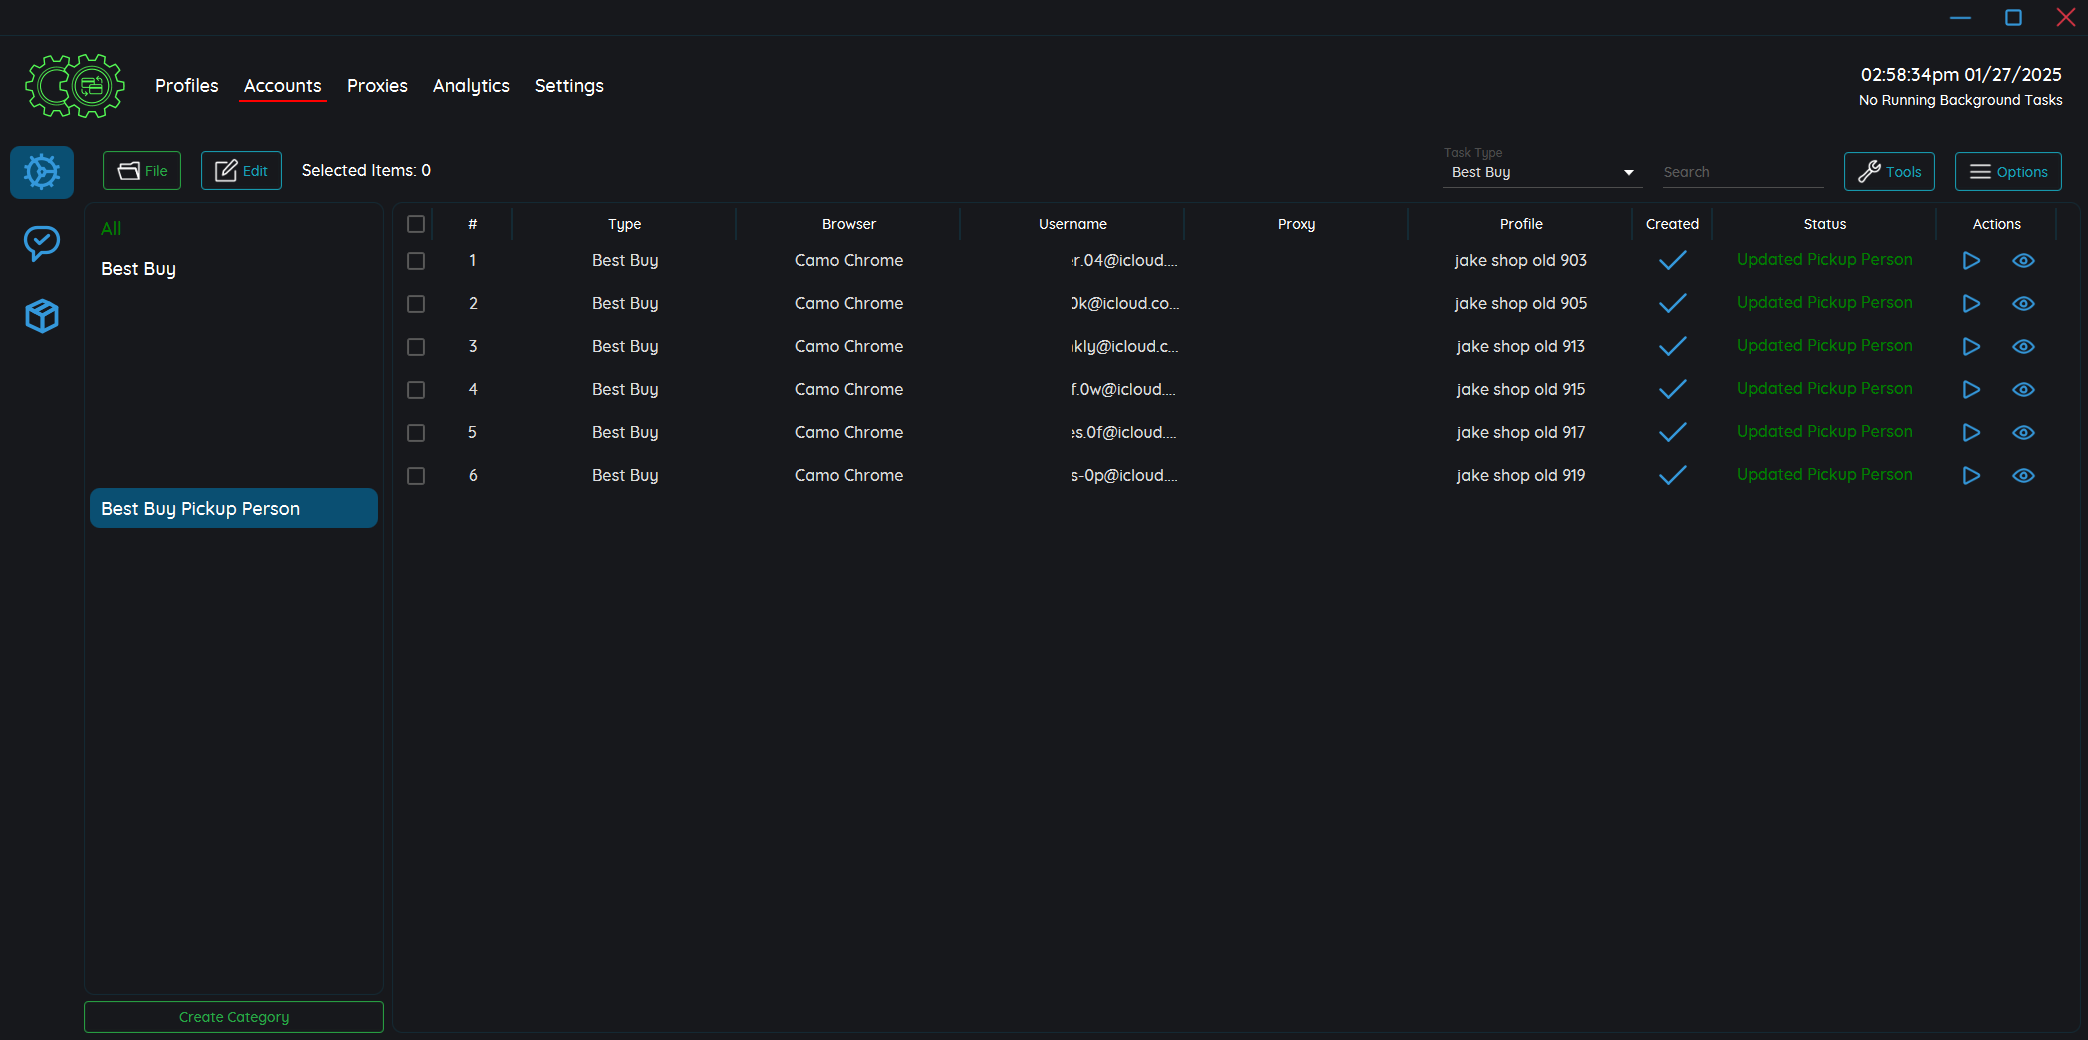Check the checkbox for row 4
The width and height of the screenshot is (2088, 1040).
[x=416, y=390]
